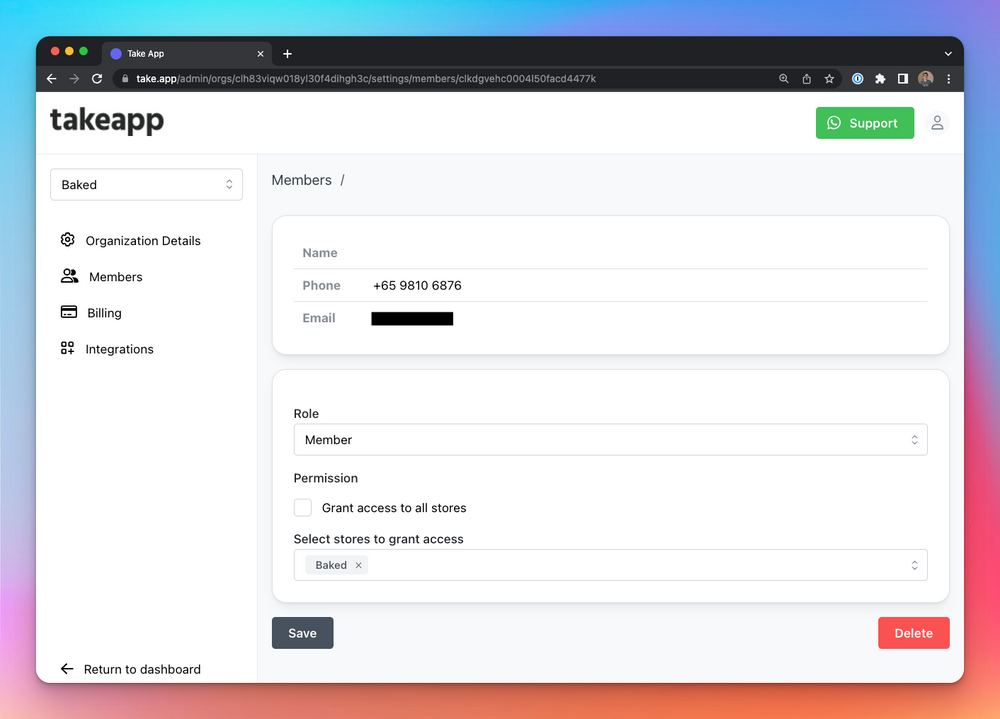This screenshot has width=1000, height=719.
Task: Click the site lock icon
Action: [125, 78]
